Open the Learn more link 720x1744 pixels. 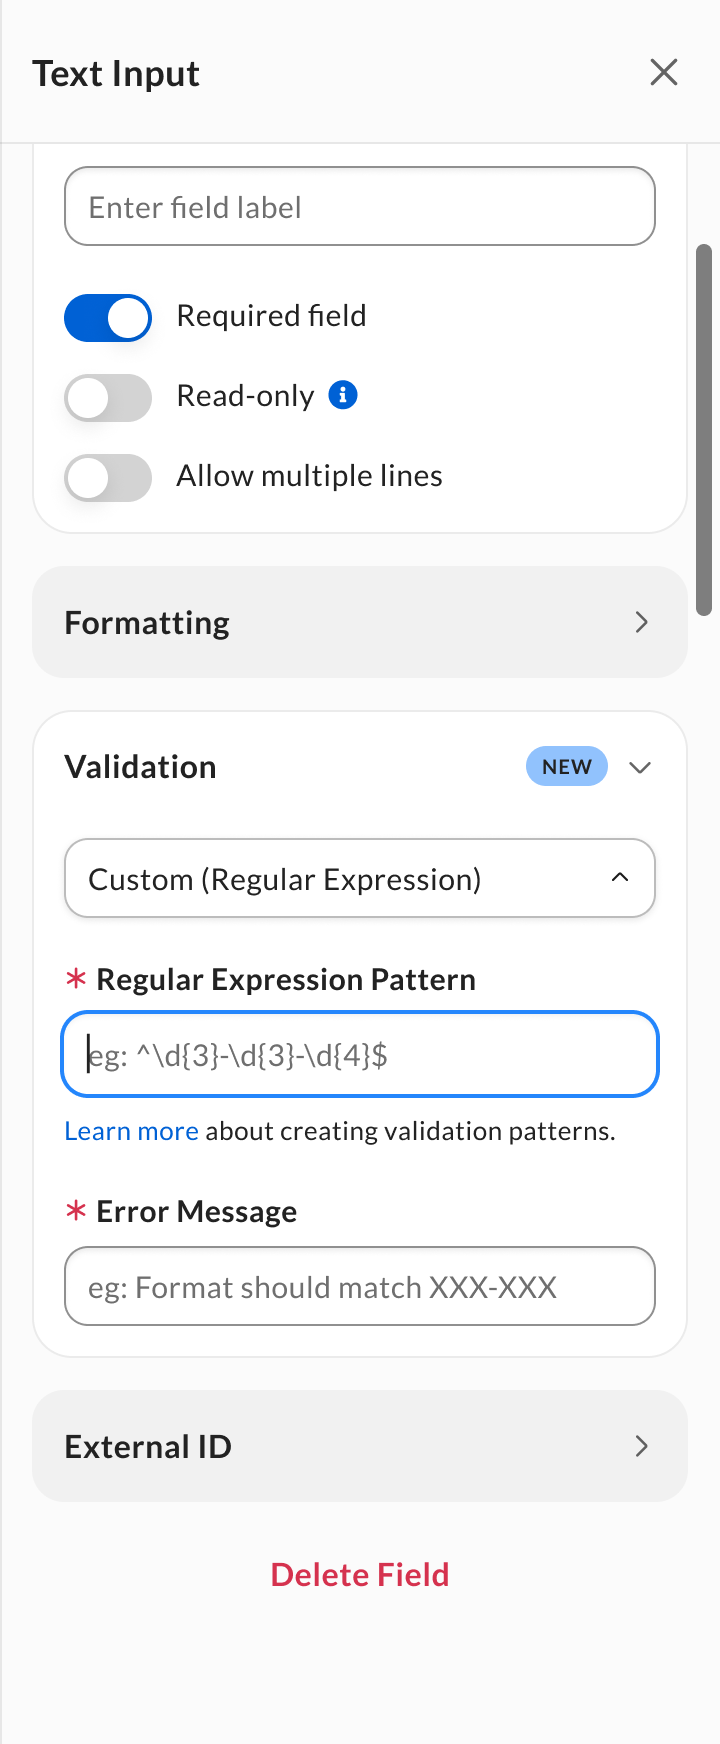click(x=131, y=1130)
